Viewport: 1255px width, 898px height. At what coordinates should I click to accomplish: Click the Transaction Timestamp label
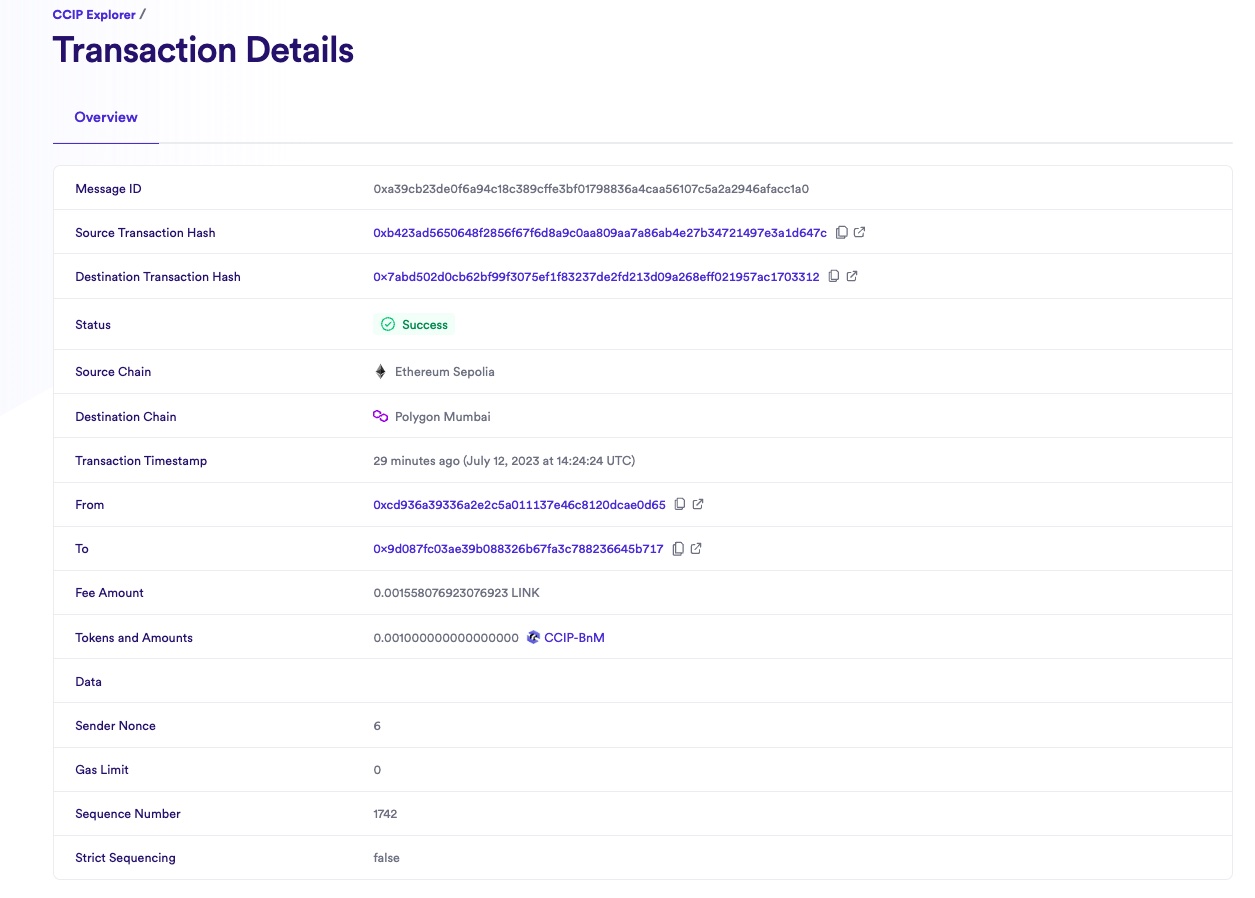point(141,461)
